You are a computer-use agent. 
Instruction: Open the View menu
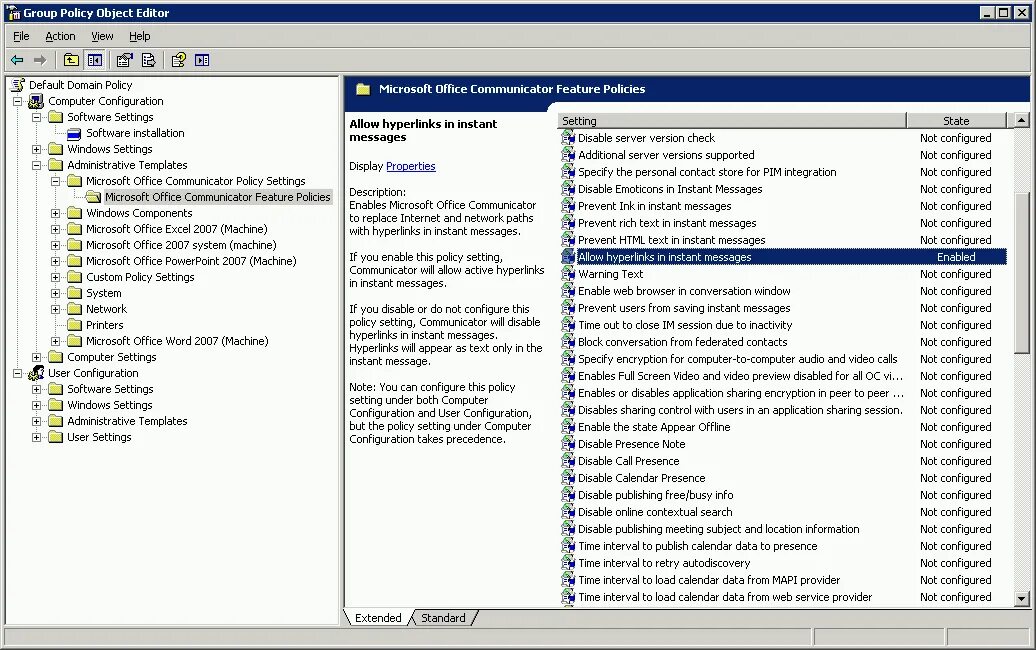point(102,36)
